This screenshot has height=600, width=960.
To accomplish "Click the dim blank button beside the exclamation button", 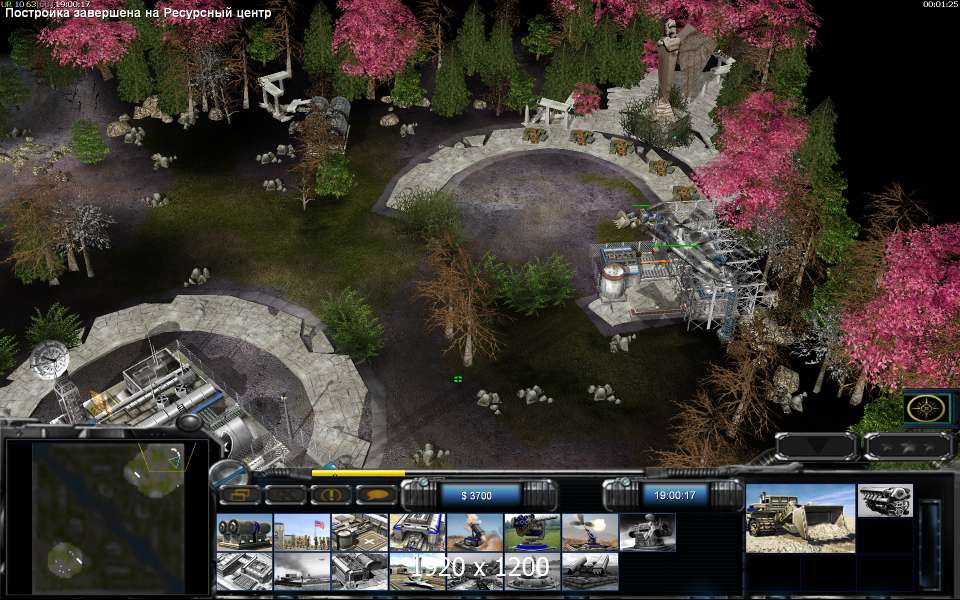I will [x=285, y=495].
